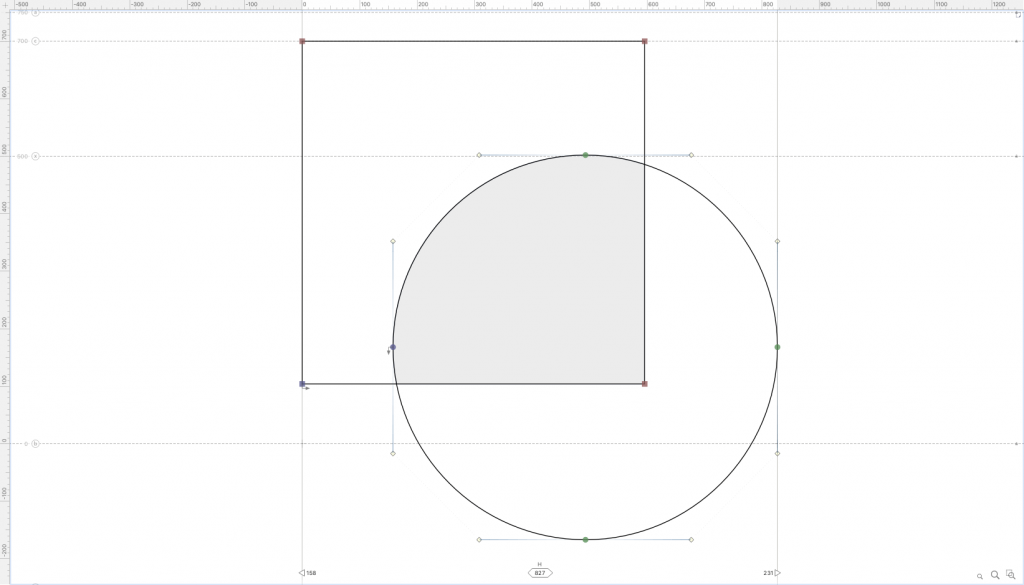Click the smallest zoom-out magnifier icon
The height and width of the screenshot is (585, 1024).
tap(980, 577)
